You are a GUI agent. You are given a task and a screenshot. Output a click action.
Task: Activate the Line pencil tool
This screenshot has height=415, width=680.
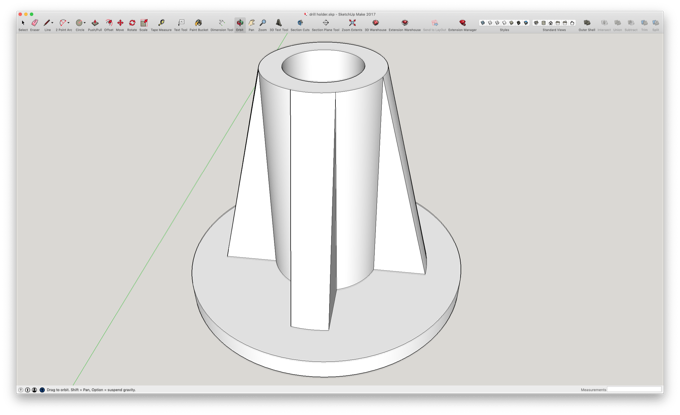pos(47,23)
